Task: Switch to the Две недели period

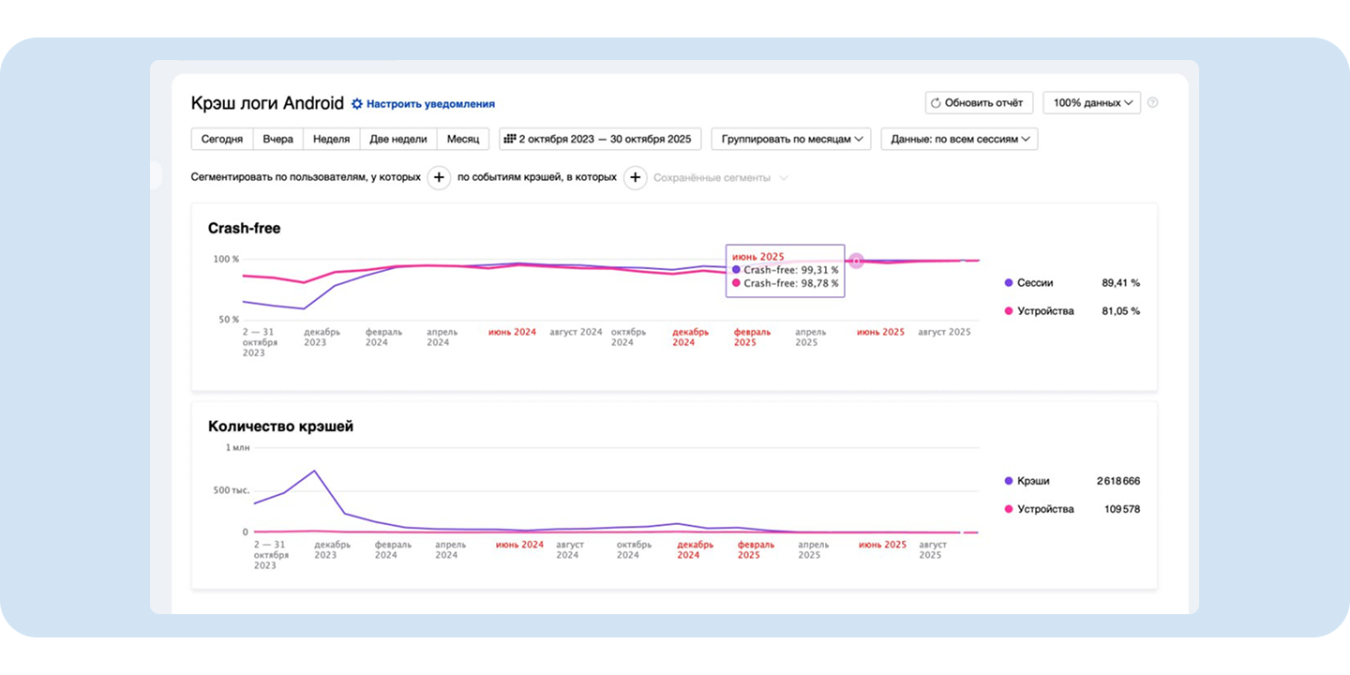Action: pyautogui.click(x=398, y=139)
